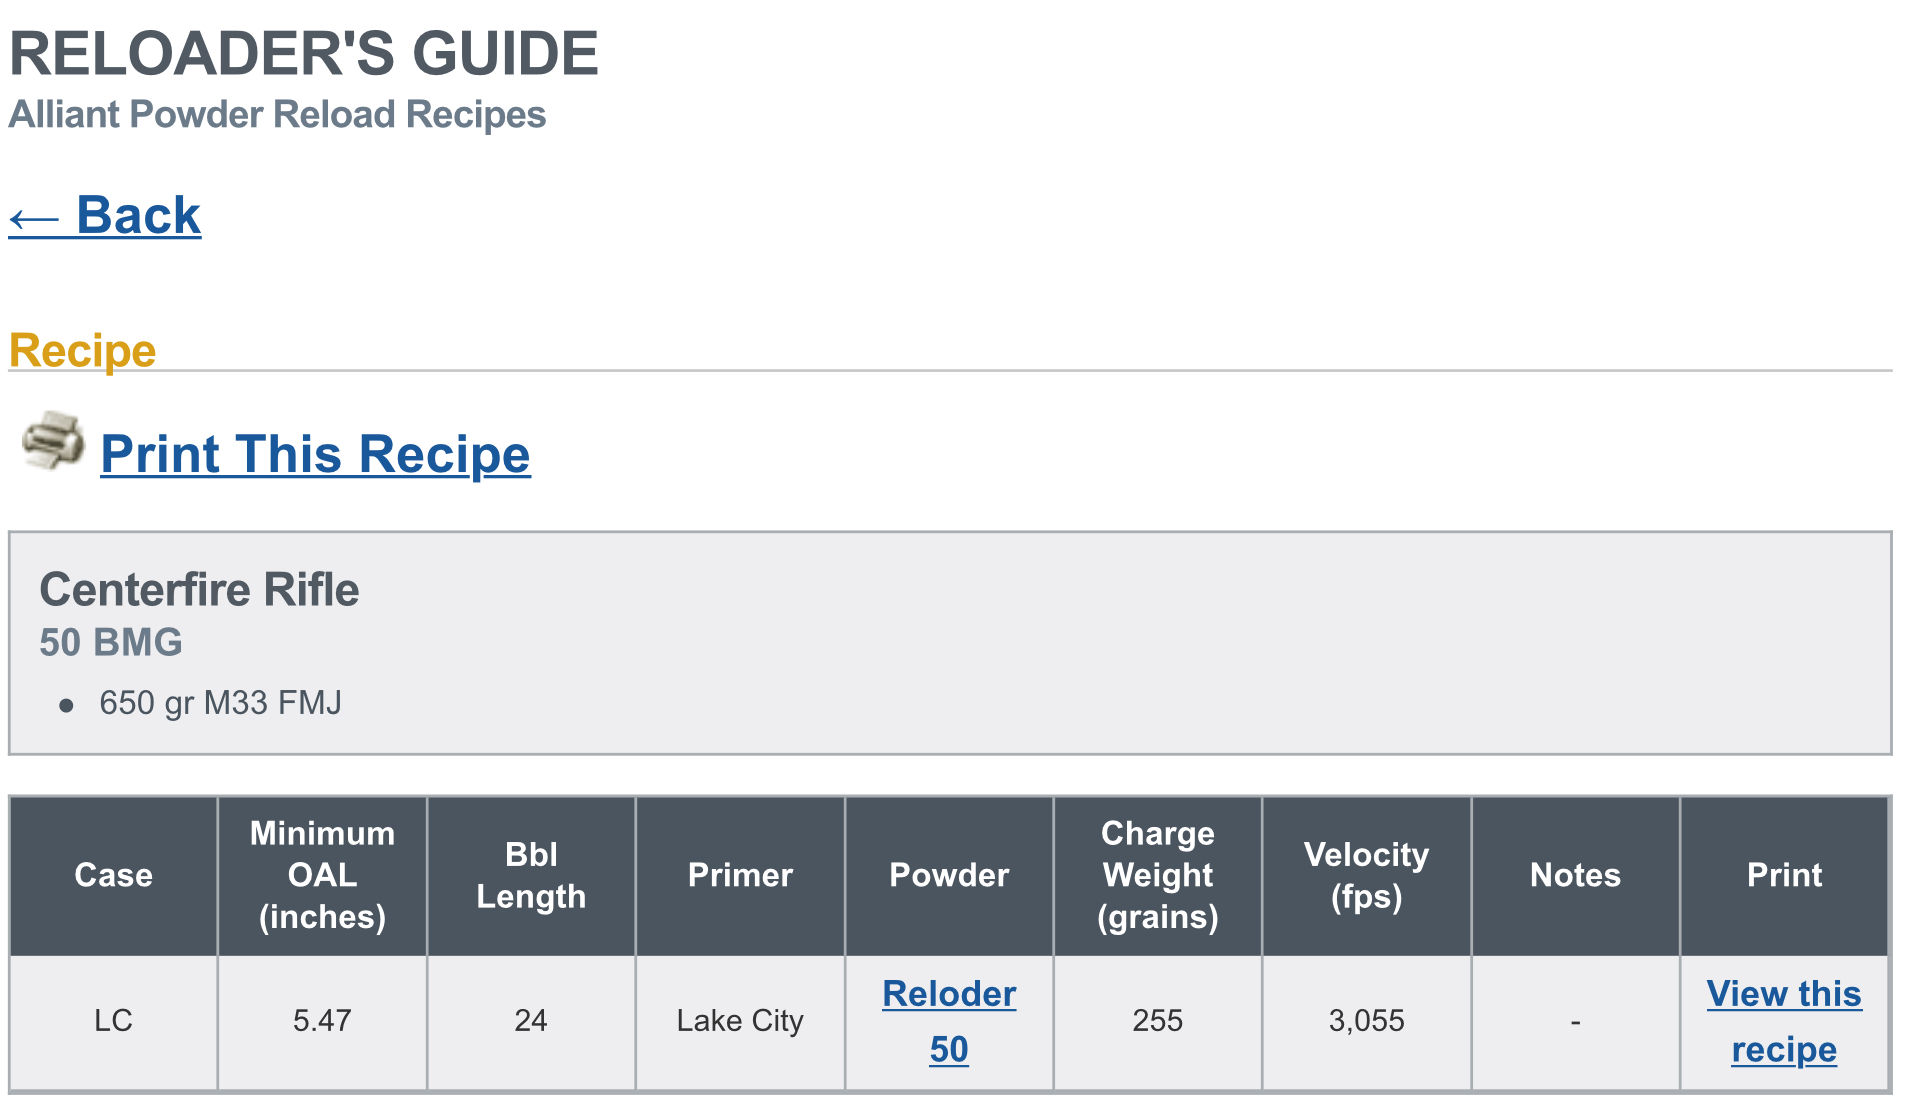This screenshot has width=1911, height=1113.
Task: Click the 3,055 velocity value cell
Action: click(x=1366, y=1021)
